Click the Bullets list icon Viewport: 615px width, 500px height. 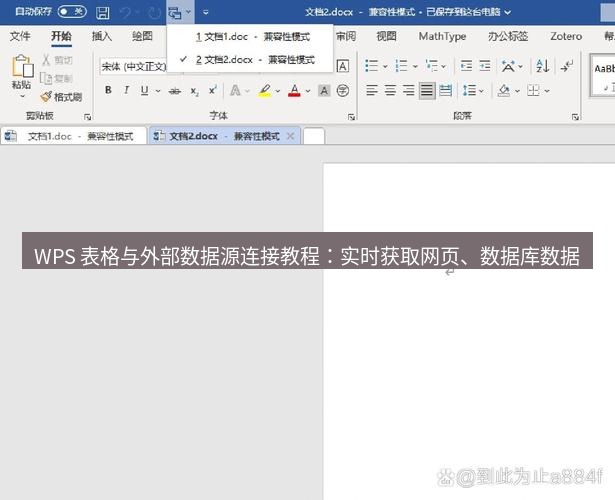click(x=371, y=66)
